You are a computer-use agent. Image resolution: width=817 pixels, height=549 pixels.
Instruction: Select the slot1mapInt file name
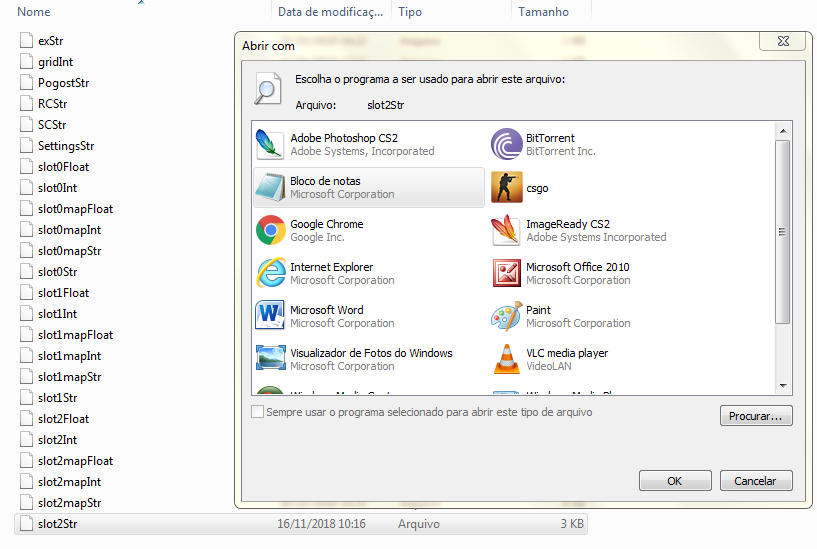coord(69,356)
